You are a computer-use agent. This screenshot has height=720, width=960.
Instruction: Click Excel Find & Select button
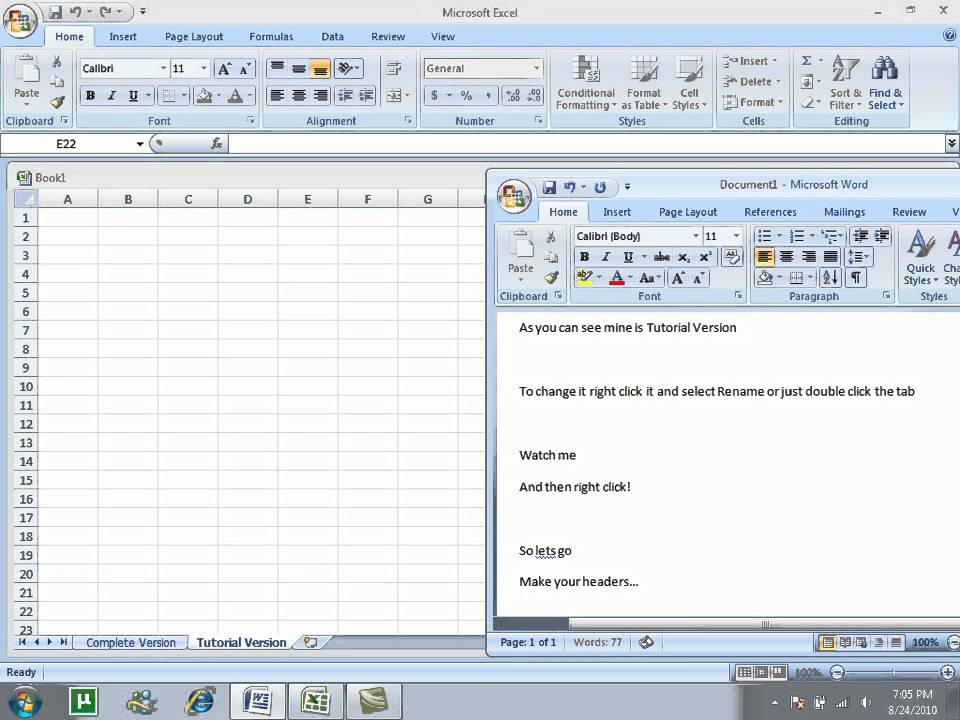point(885,82)
